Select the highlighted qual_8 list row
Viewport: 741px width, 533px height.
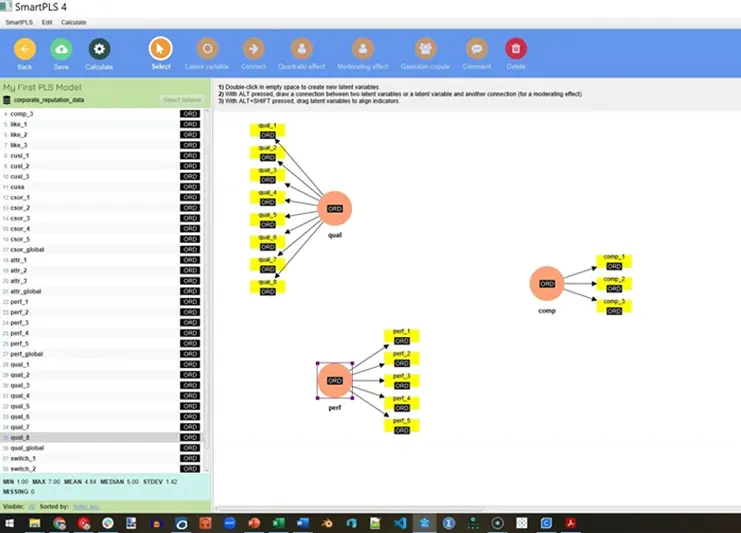101,438
